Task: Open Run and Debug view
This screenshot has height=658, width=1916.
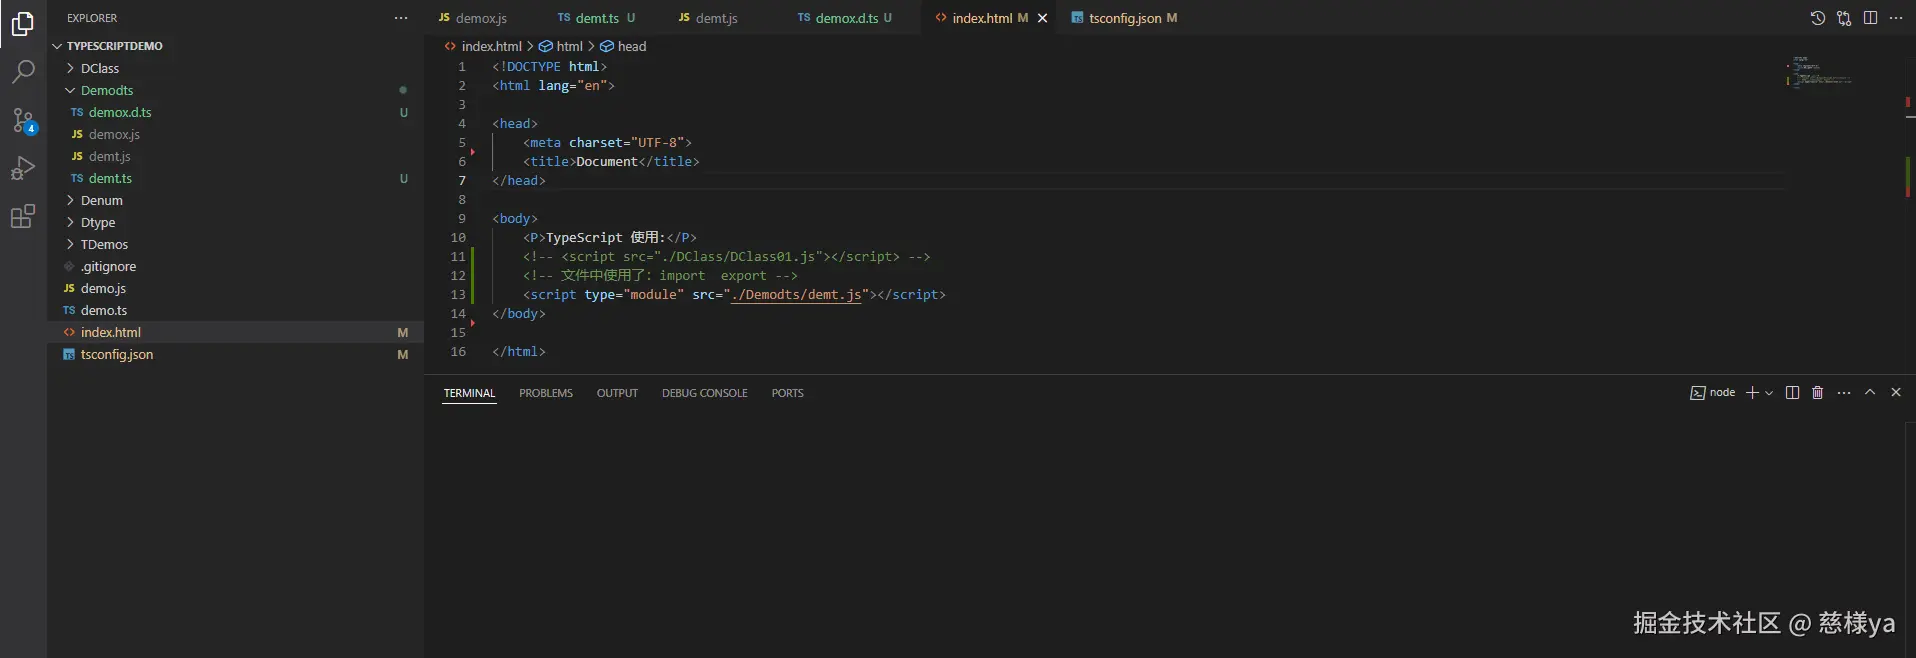Action: coord(22,168)
